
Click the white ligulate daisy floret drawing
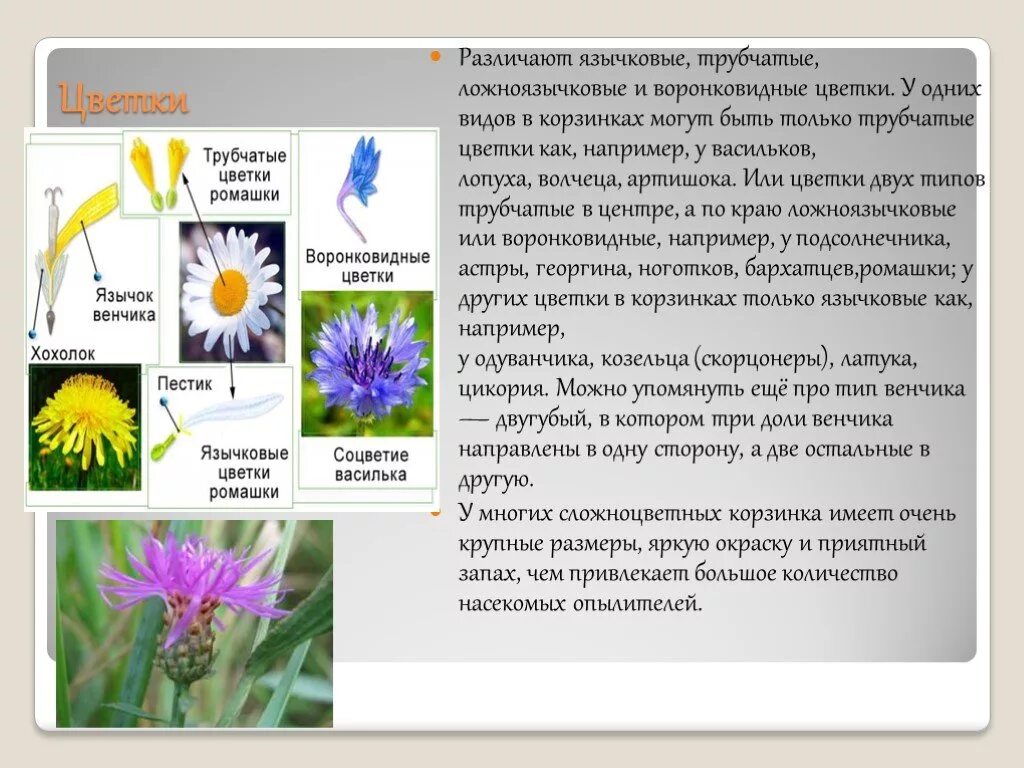click(219, 425)
